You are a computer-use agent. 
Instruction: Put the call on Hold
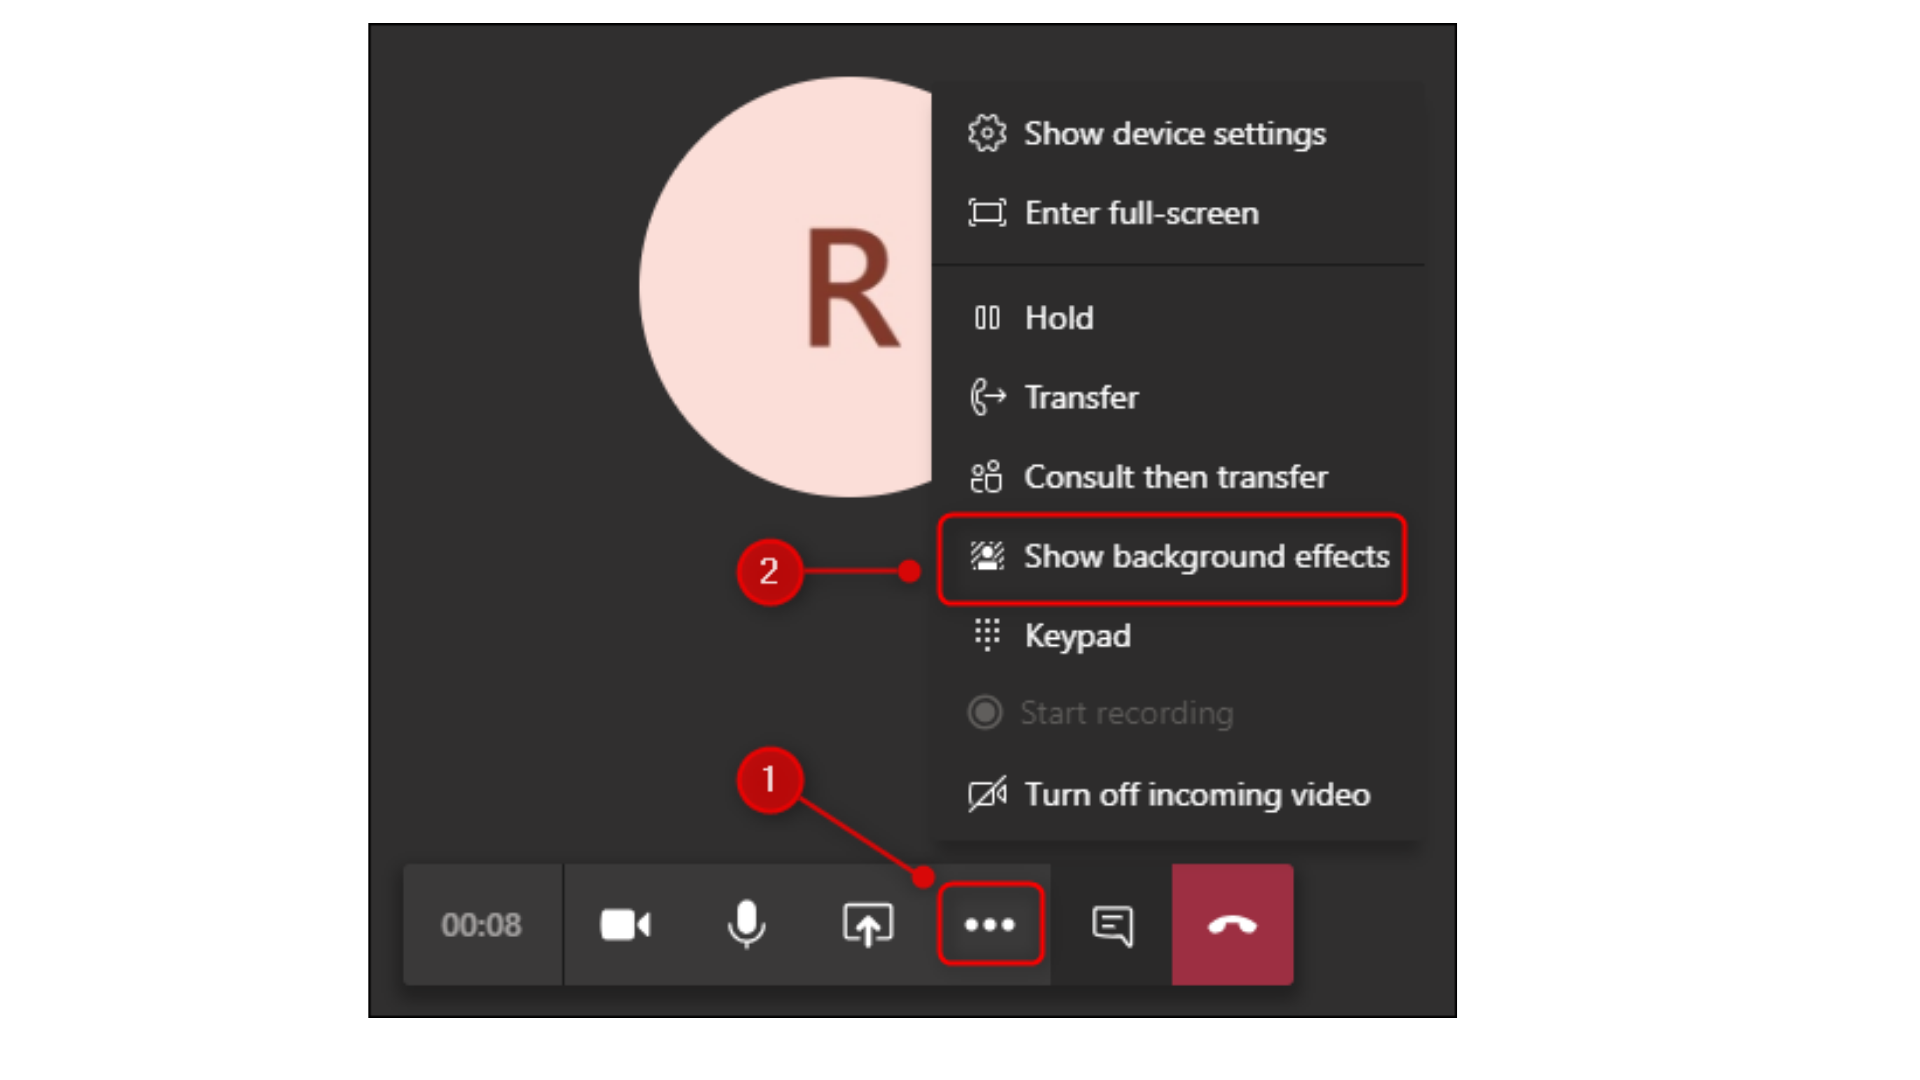pos(1058,318)
